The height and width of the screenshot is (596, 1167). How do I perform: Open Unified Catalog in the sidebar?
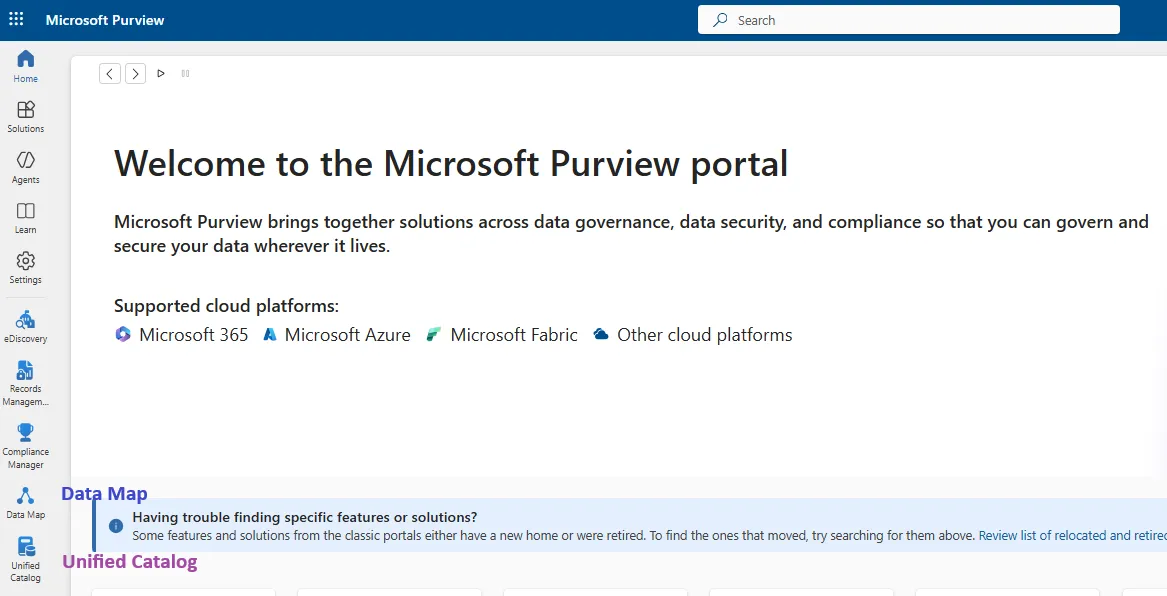pyautogui.click(x=25, y=560)
